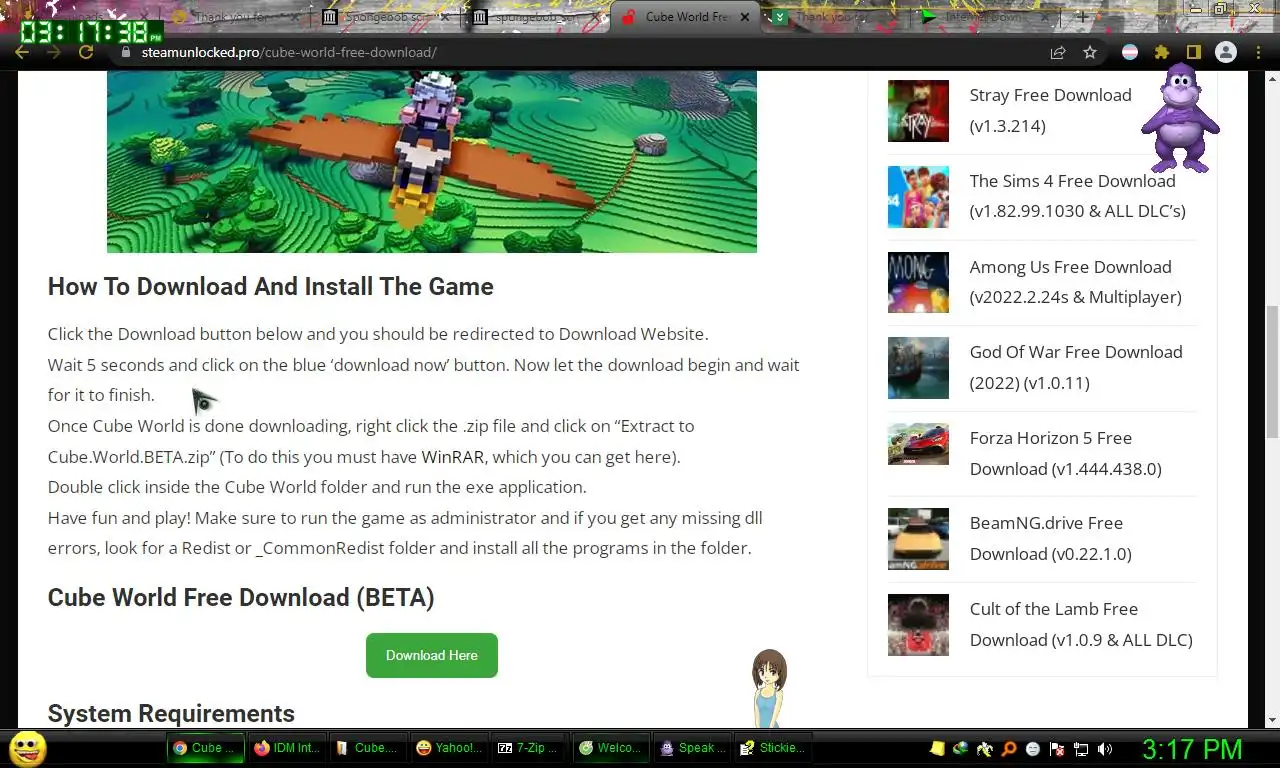Open the Chrome profile avatar

1226,52
